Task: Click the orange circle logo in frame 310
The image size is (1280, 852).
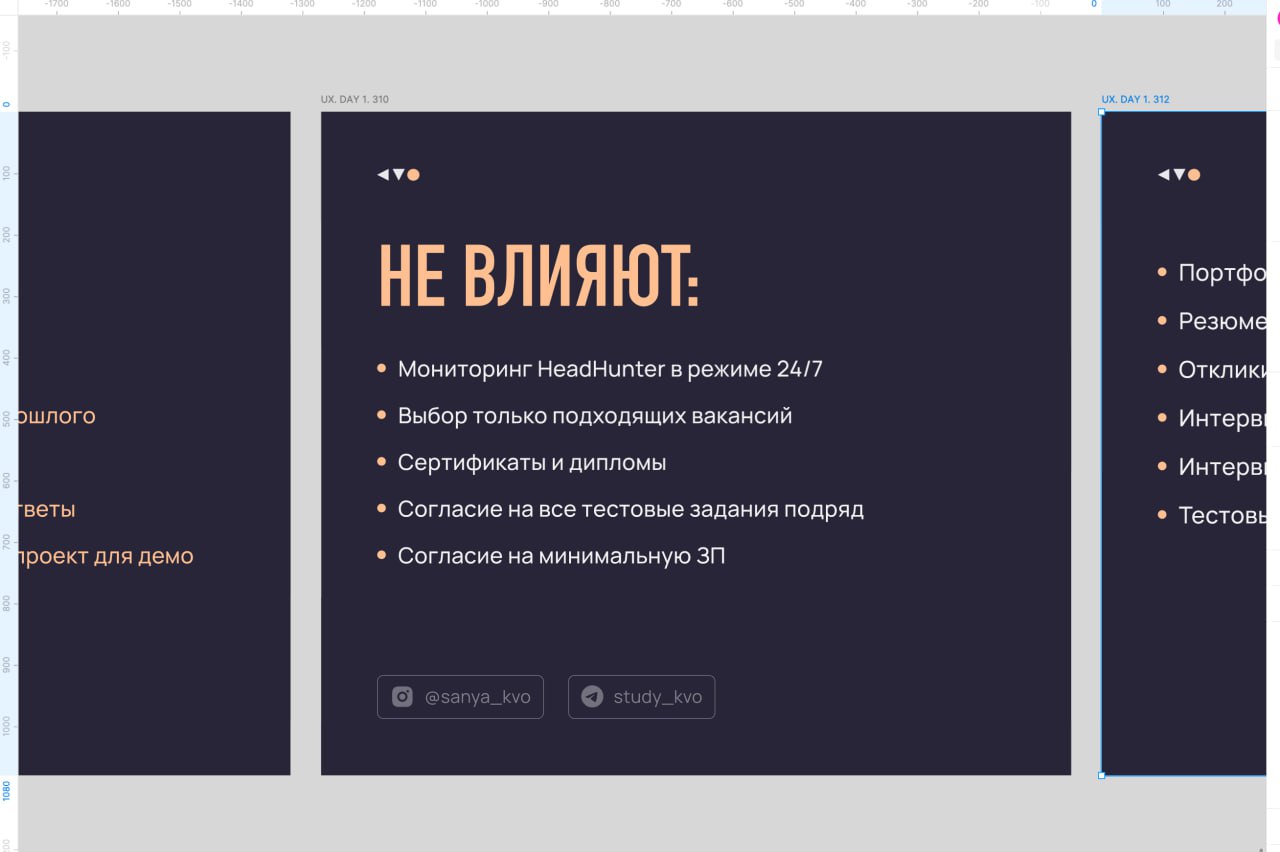Action: click(x=413, y=175)
